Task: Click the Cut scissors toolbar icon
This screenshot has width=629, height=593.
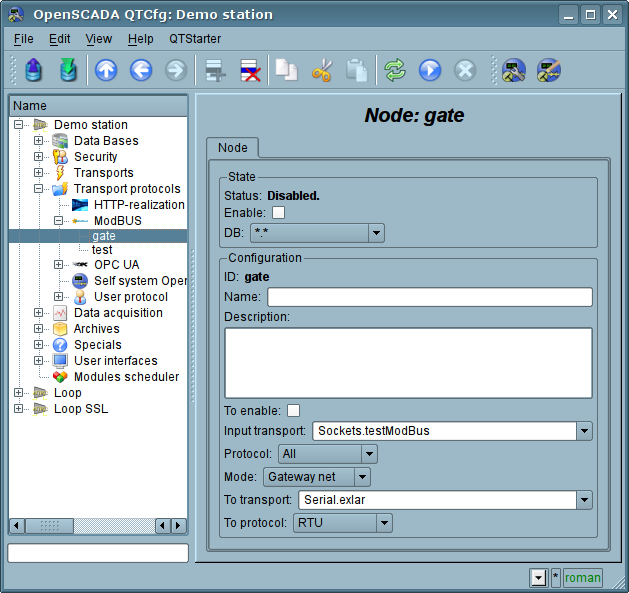Action: click(x=321, y=70)
